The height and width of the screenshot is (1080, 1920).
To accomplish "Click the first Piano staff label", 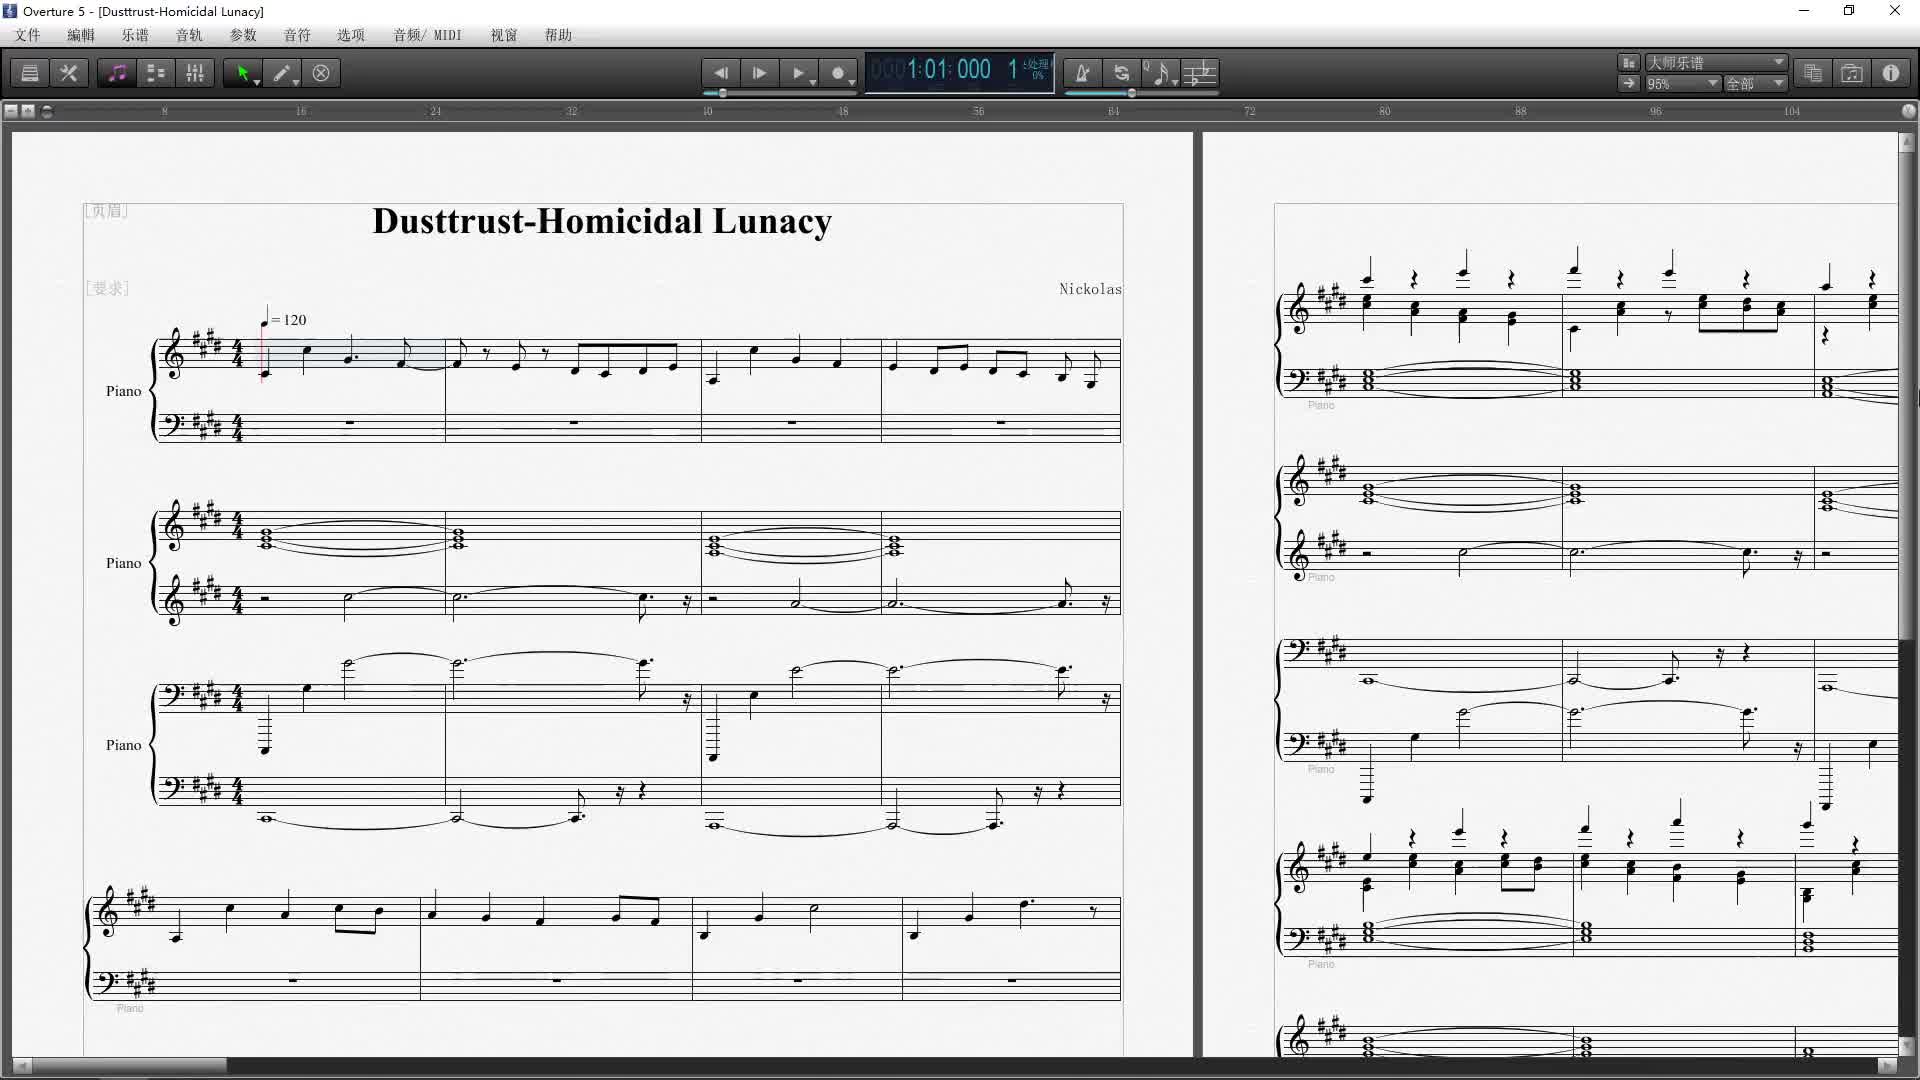I will (124, 391).
